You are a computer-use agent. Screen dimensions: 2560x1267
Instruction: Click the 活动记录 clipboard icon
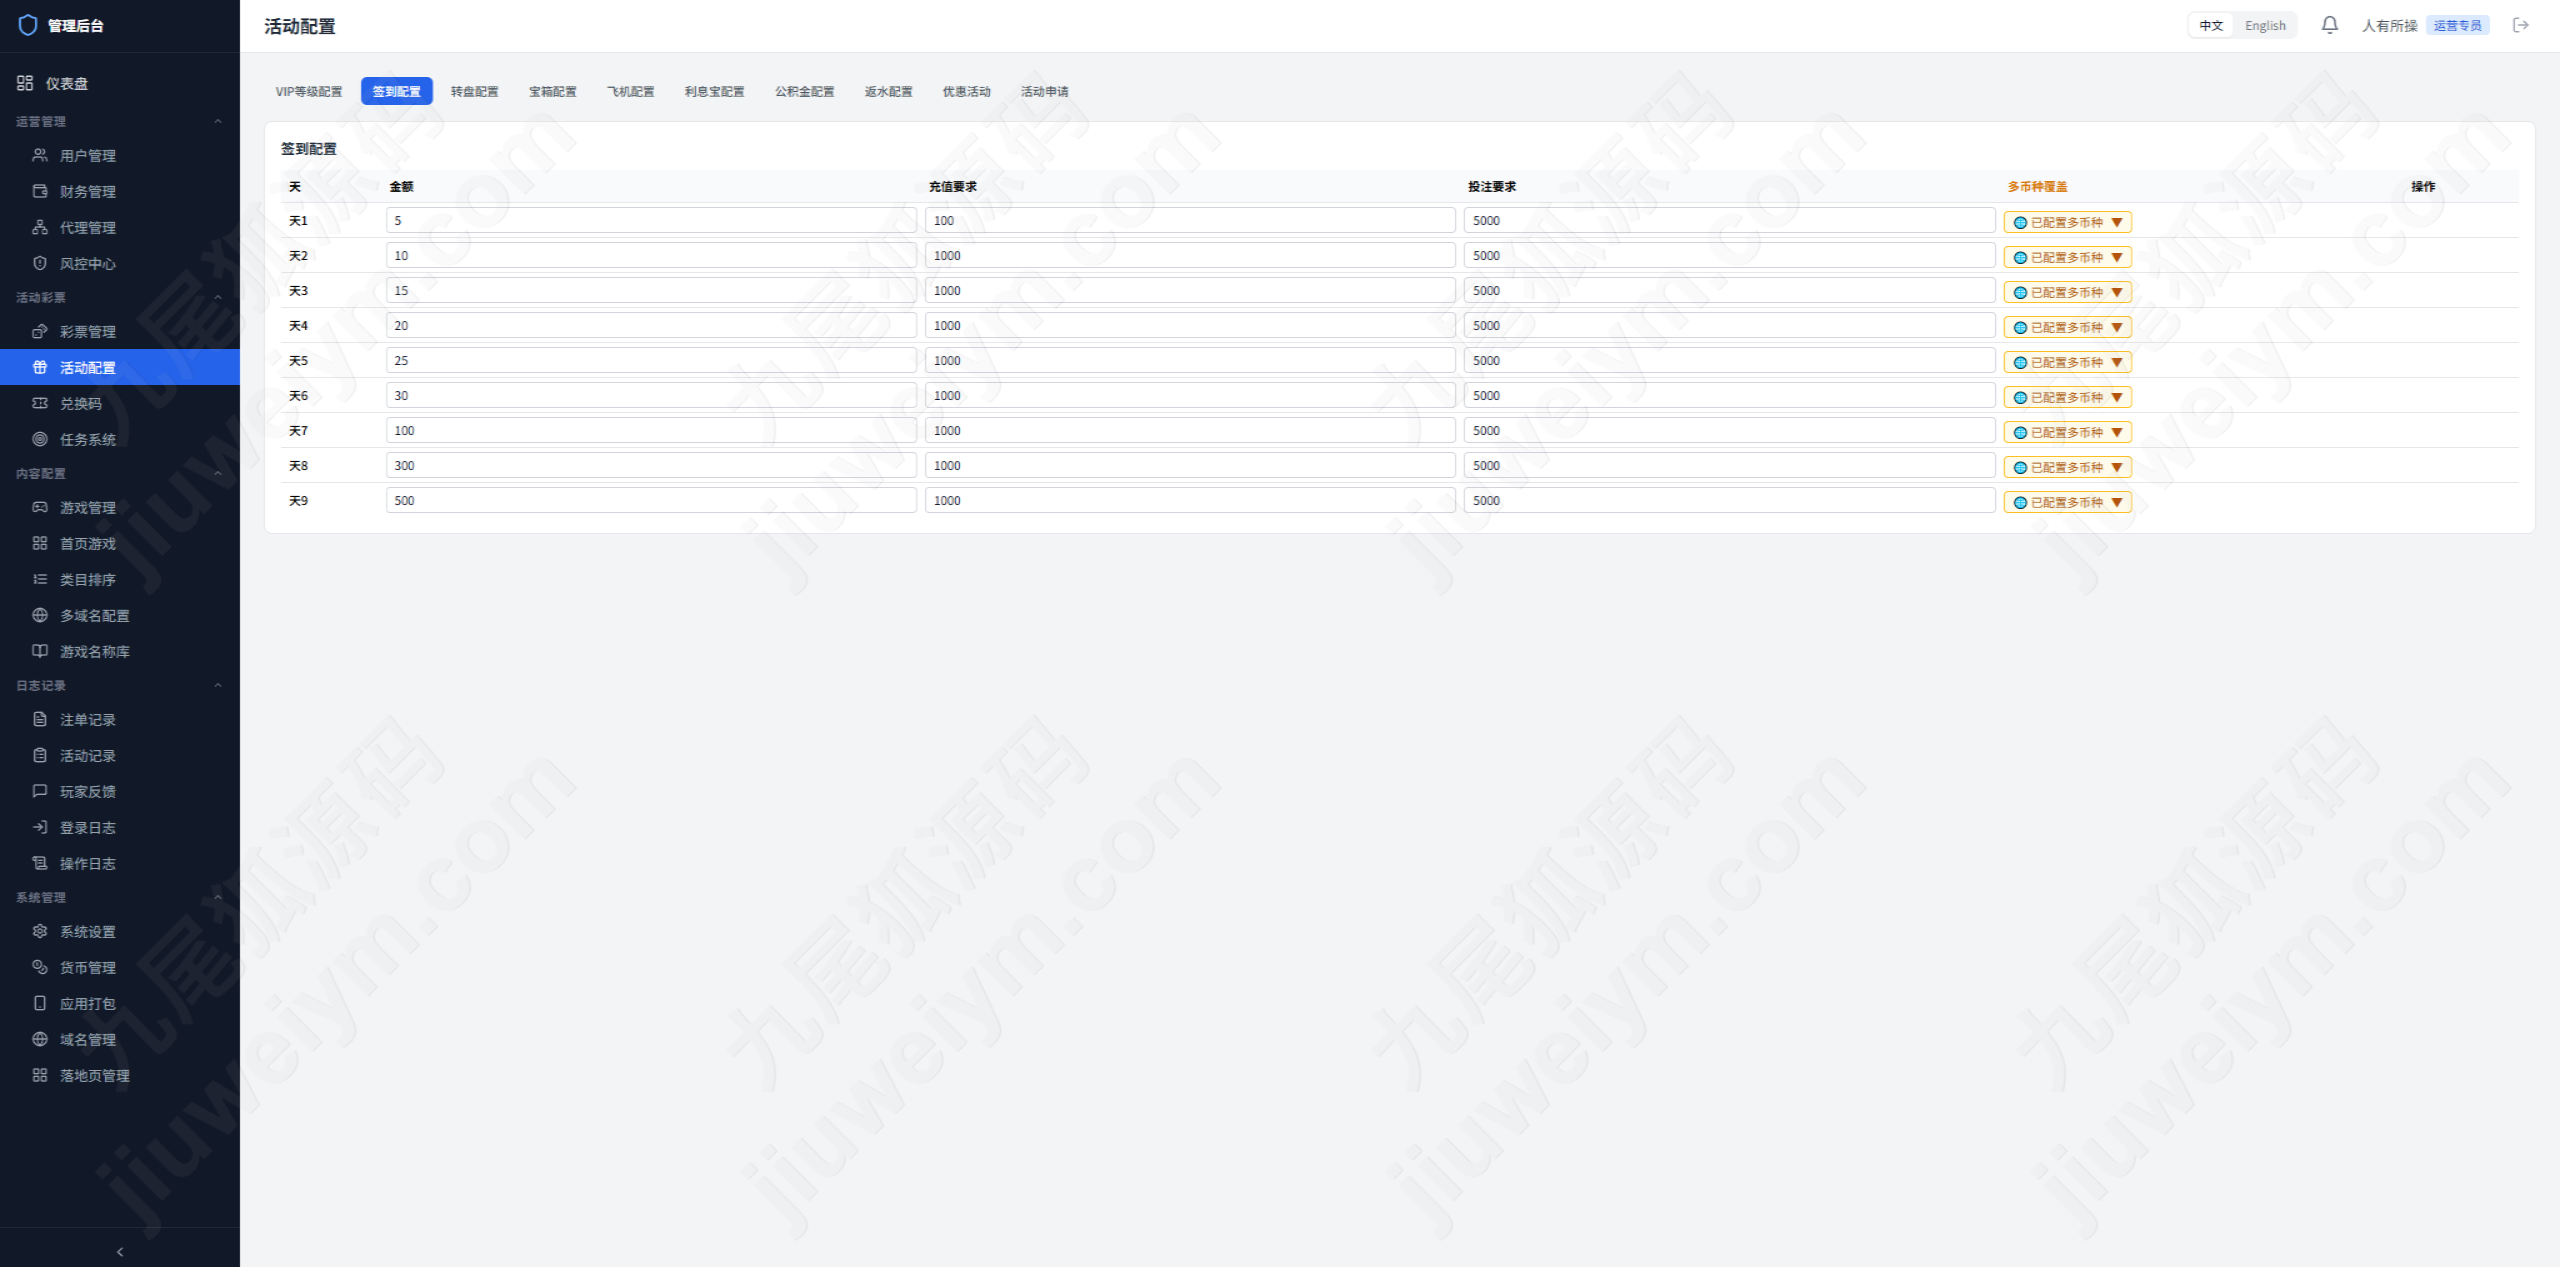tap(40, 755)
